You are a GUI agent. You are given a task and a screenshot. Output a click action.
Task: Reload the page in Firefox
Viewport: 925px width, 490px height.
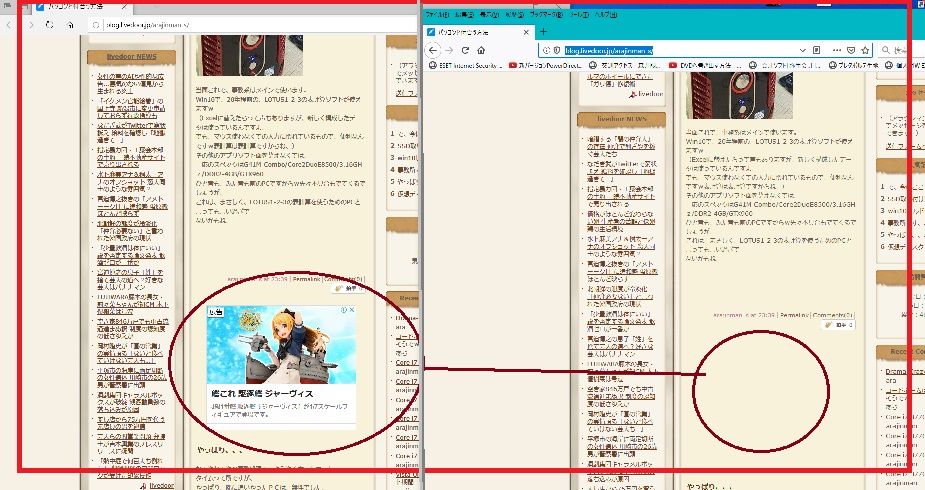465,50
